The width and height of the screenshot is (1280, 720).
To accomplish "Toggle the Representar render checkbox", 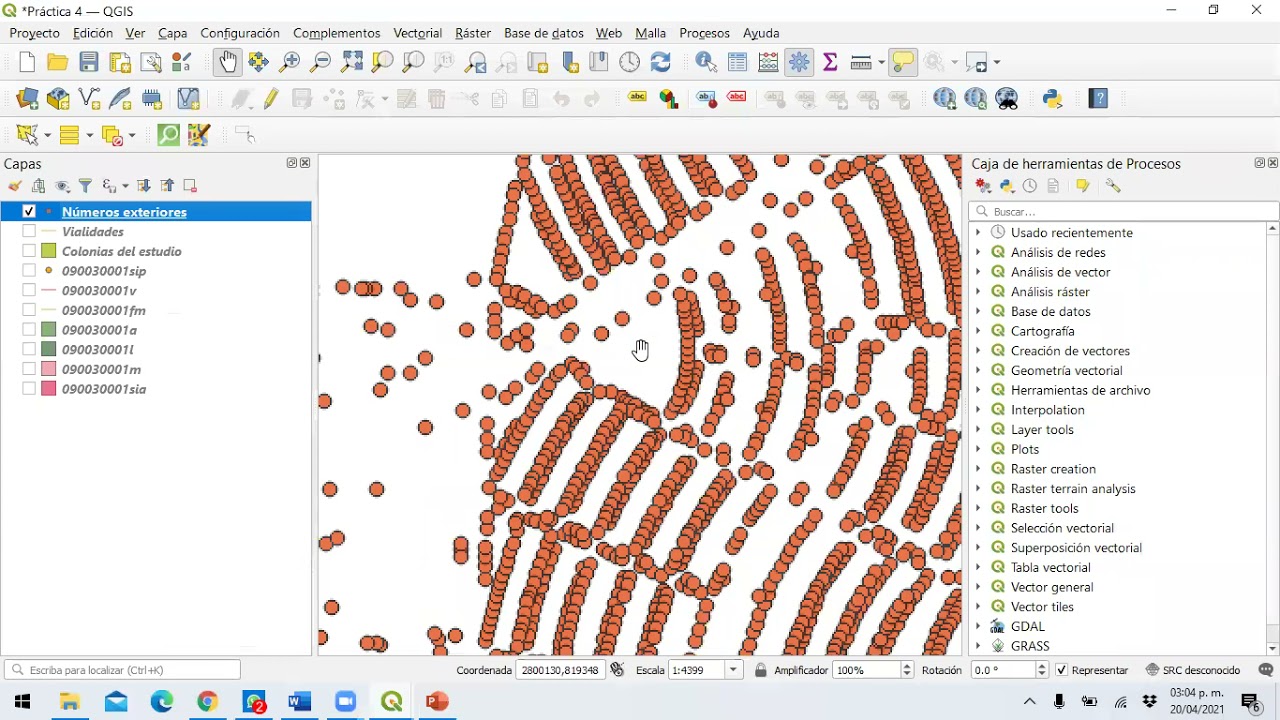I will coord(1062,670).
